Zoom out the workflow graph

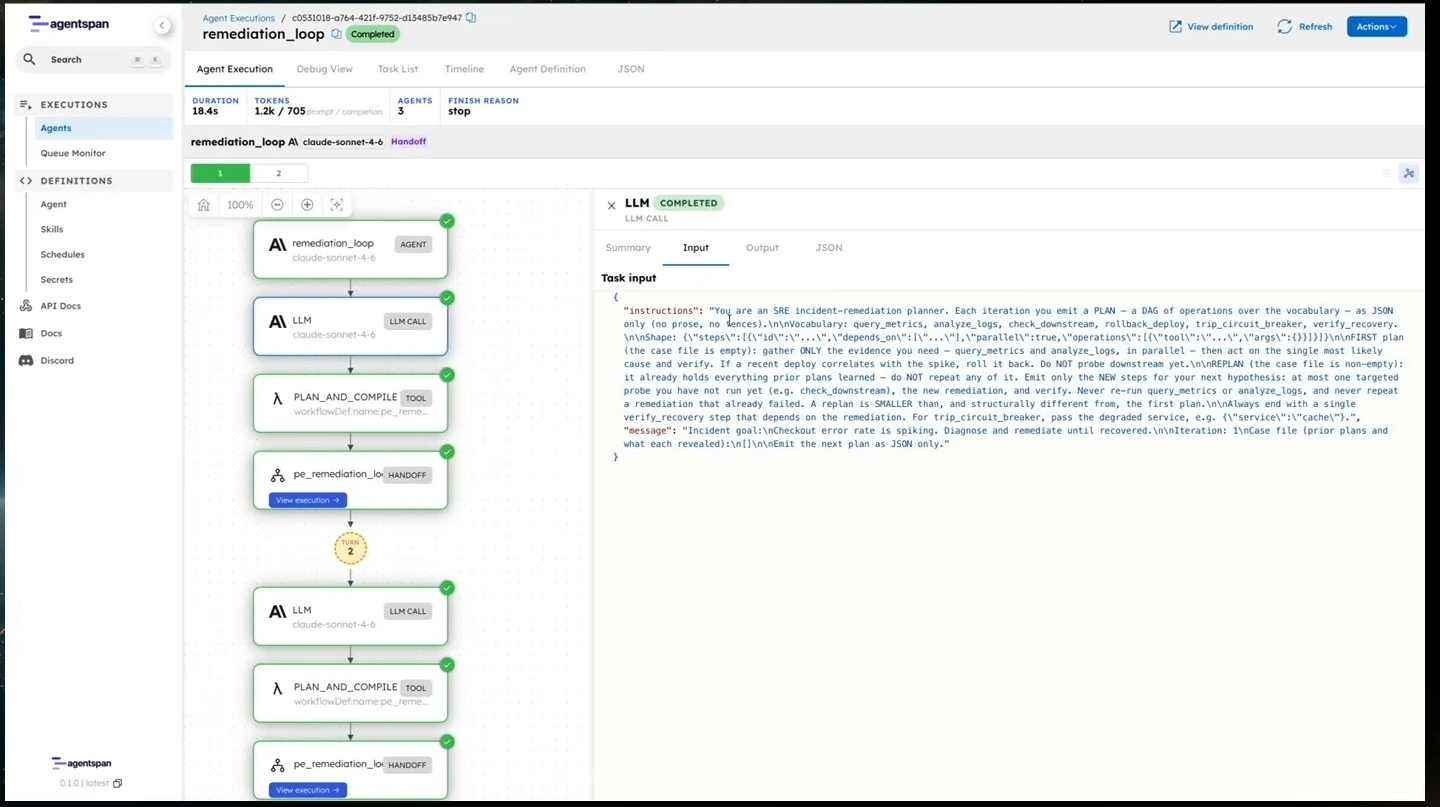click(277, 204)
